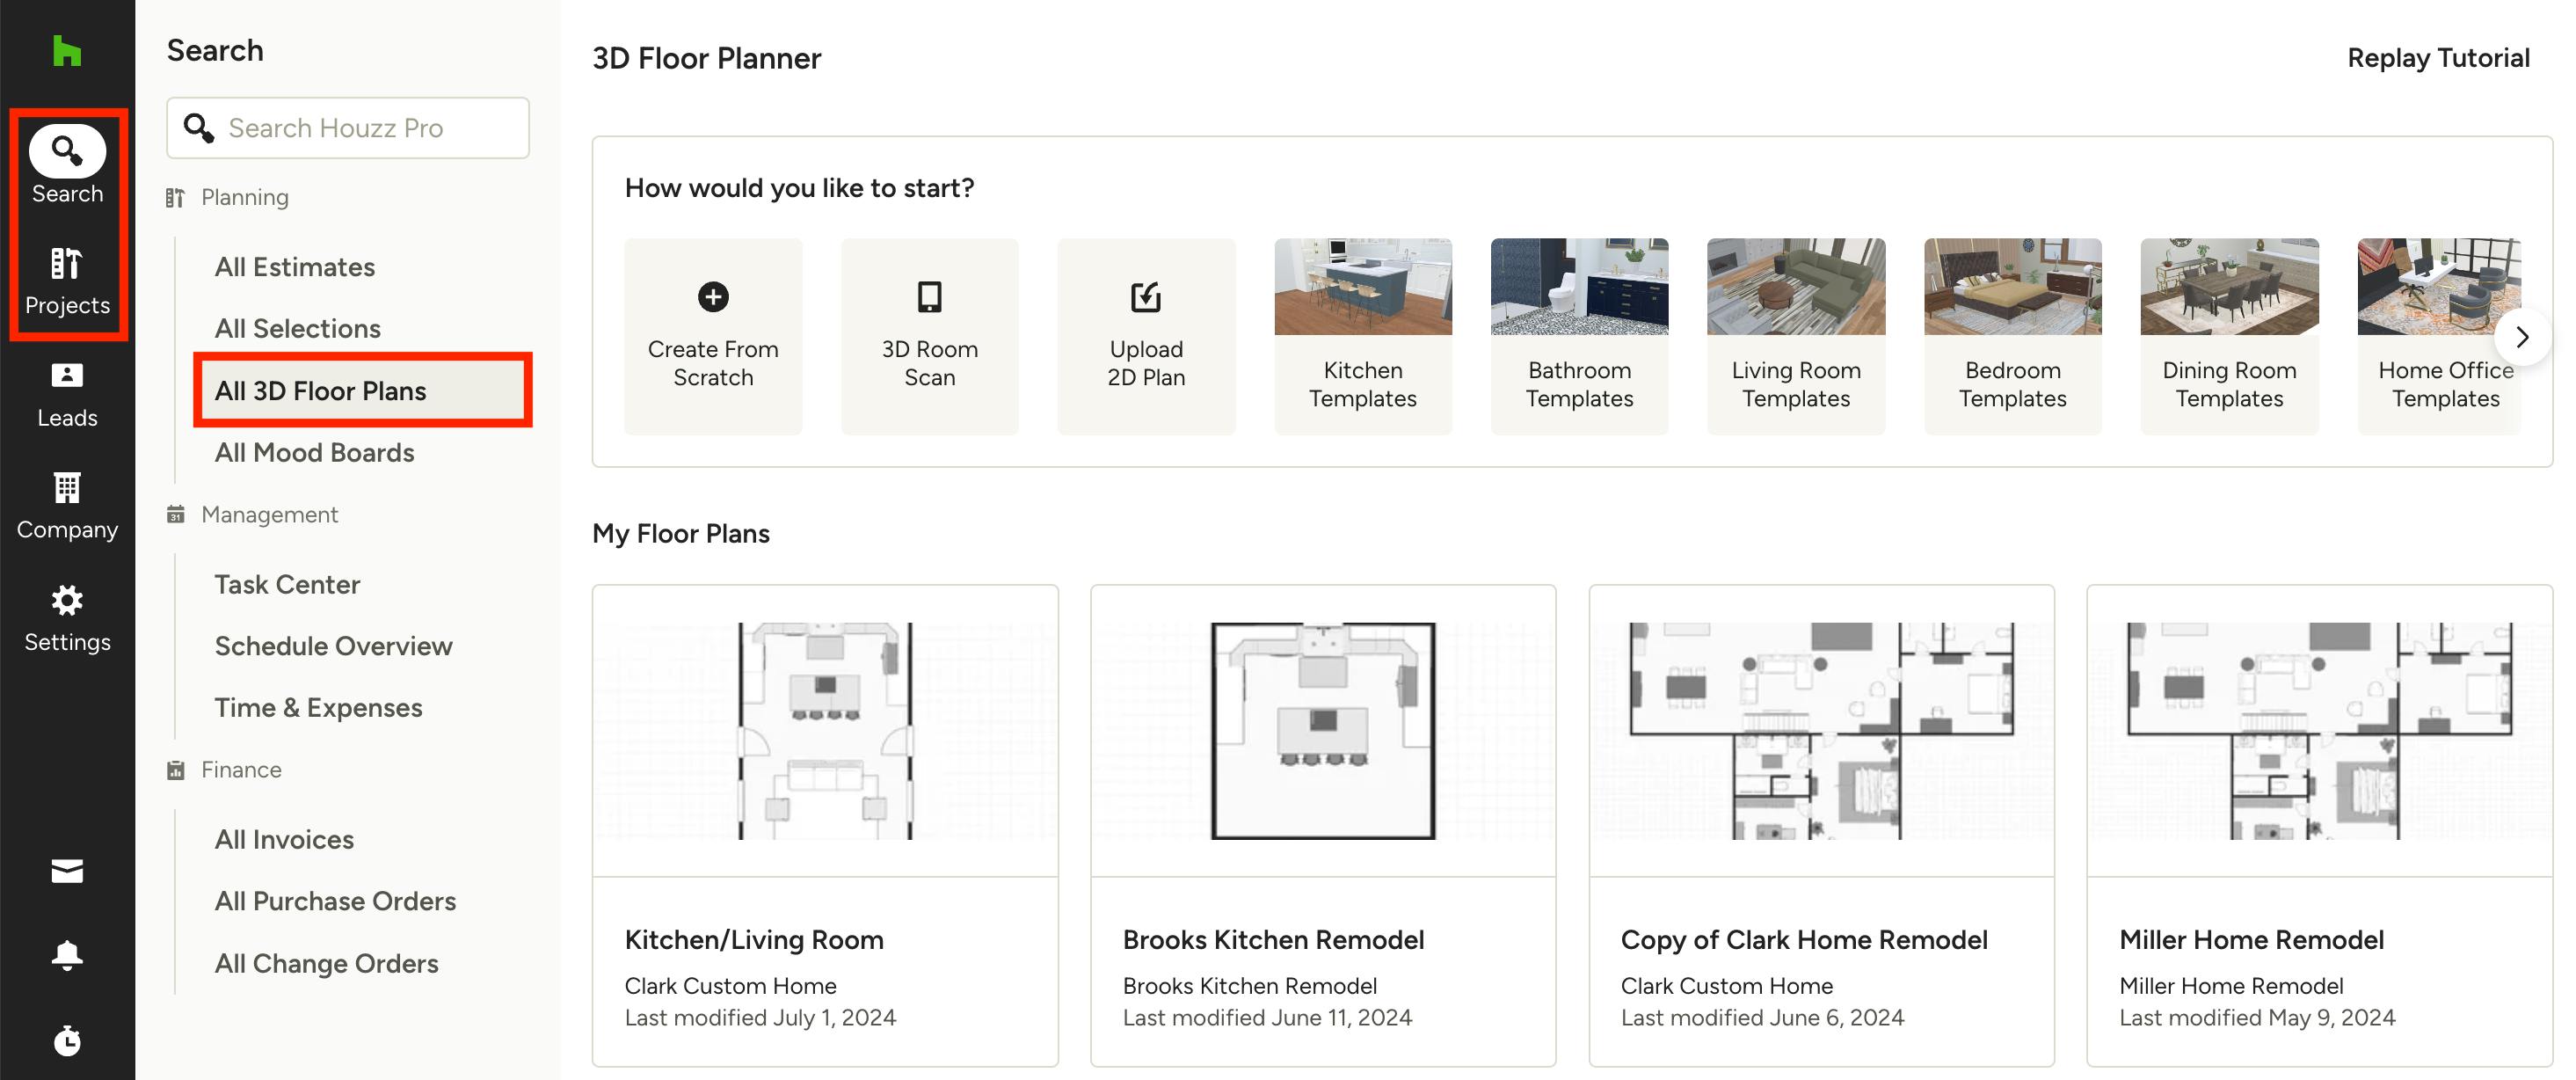Click the 3D Floor Planner page title
This screenshot has height=1080, width=2576.
pos(706,58)
